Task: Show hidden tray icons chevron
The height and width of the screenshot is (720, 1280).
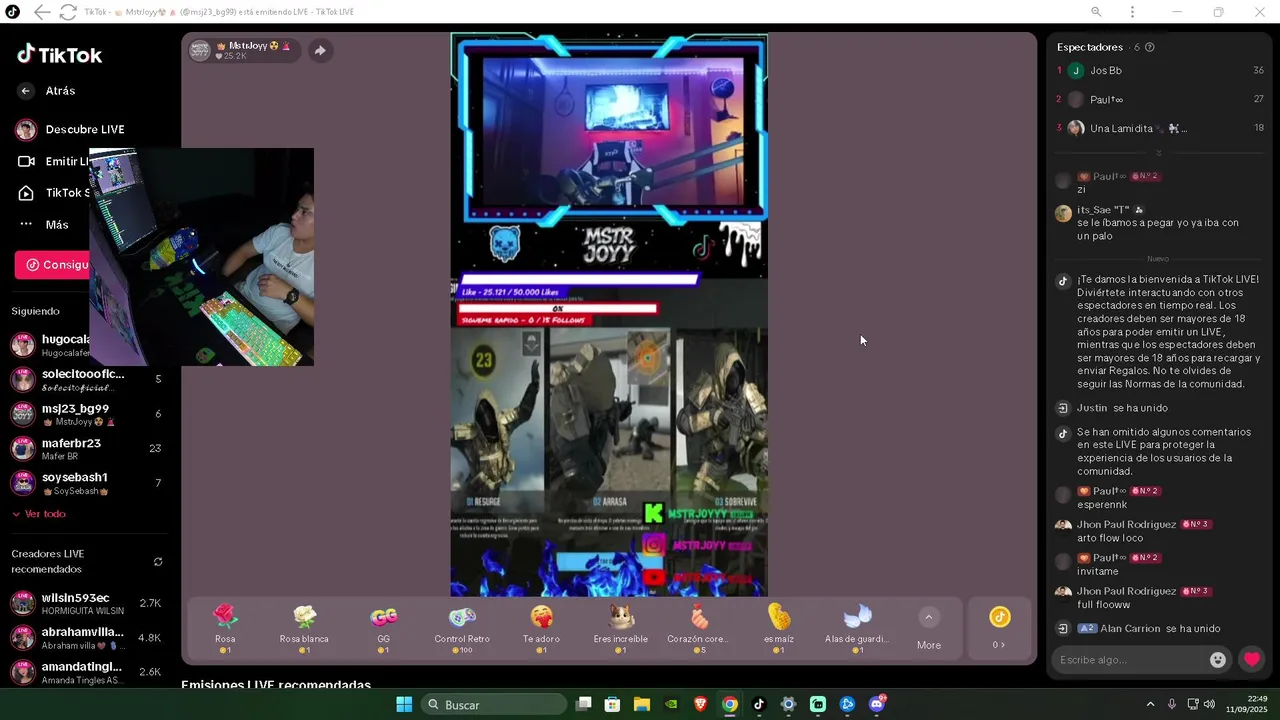Action: click(x=1150, y=705)
